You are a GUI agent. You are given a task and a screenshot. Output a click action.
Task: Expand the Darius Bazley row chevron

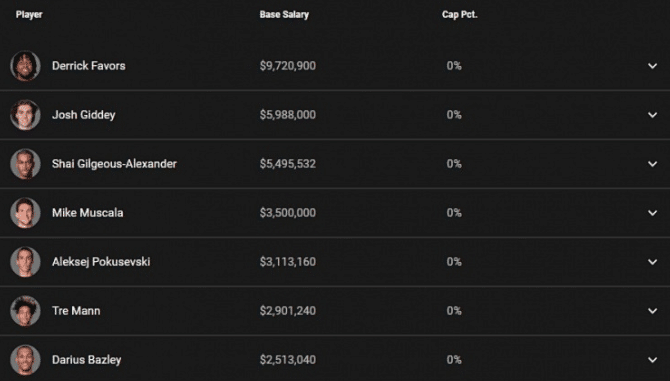(x=652, y=360)
